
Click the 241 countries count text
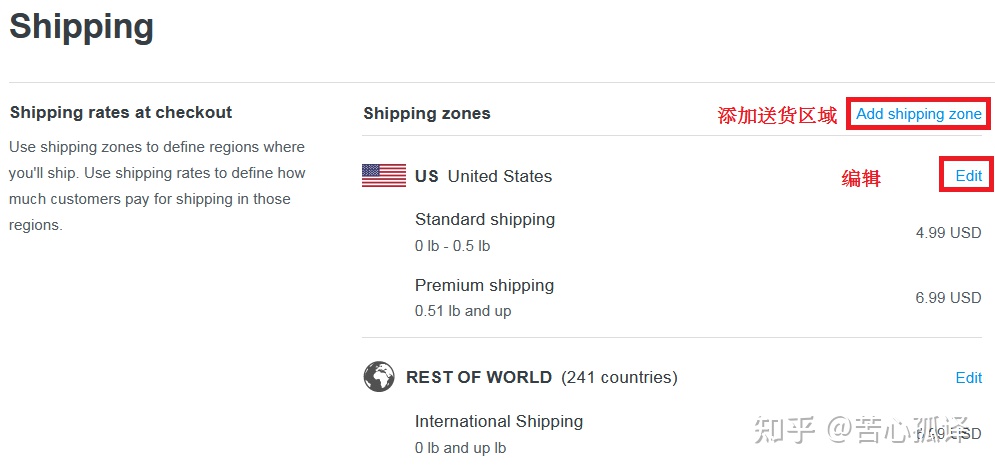(x=619, y=377)
